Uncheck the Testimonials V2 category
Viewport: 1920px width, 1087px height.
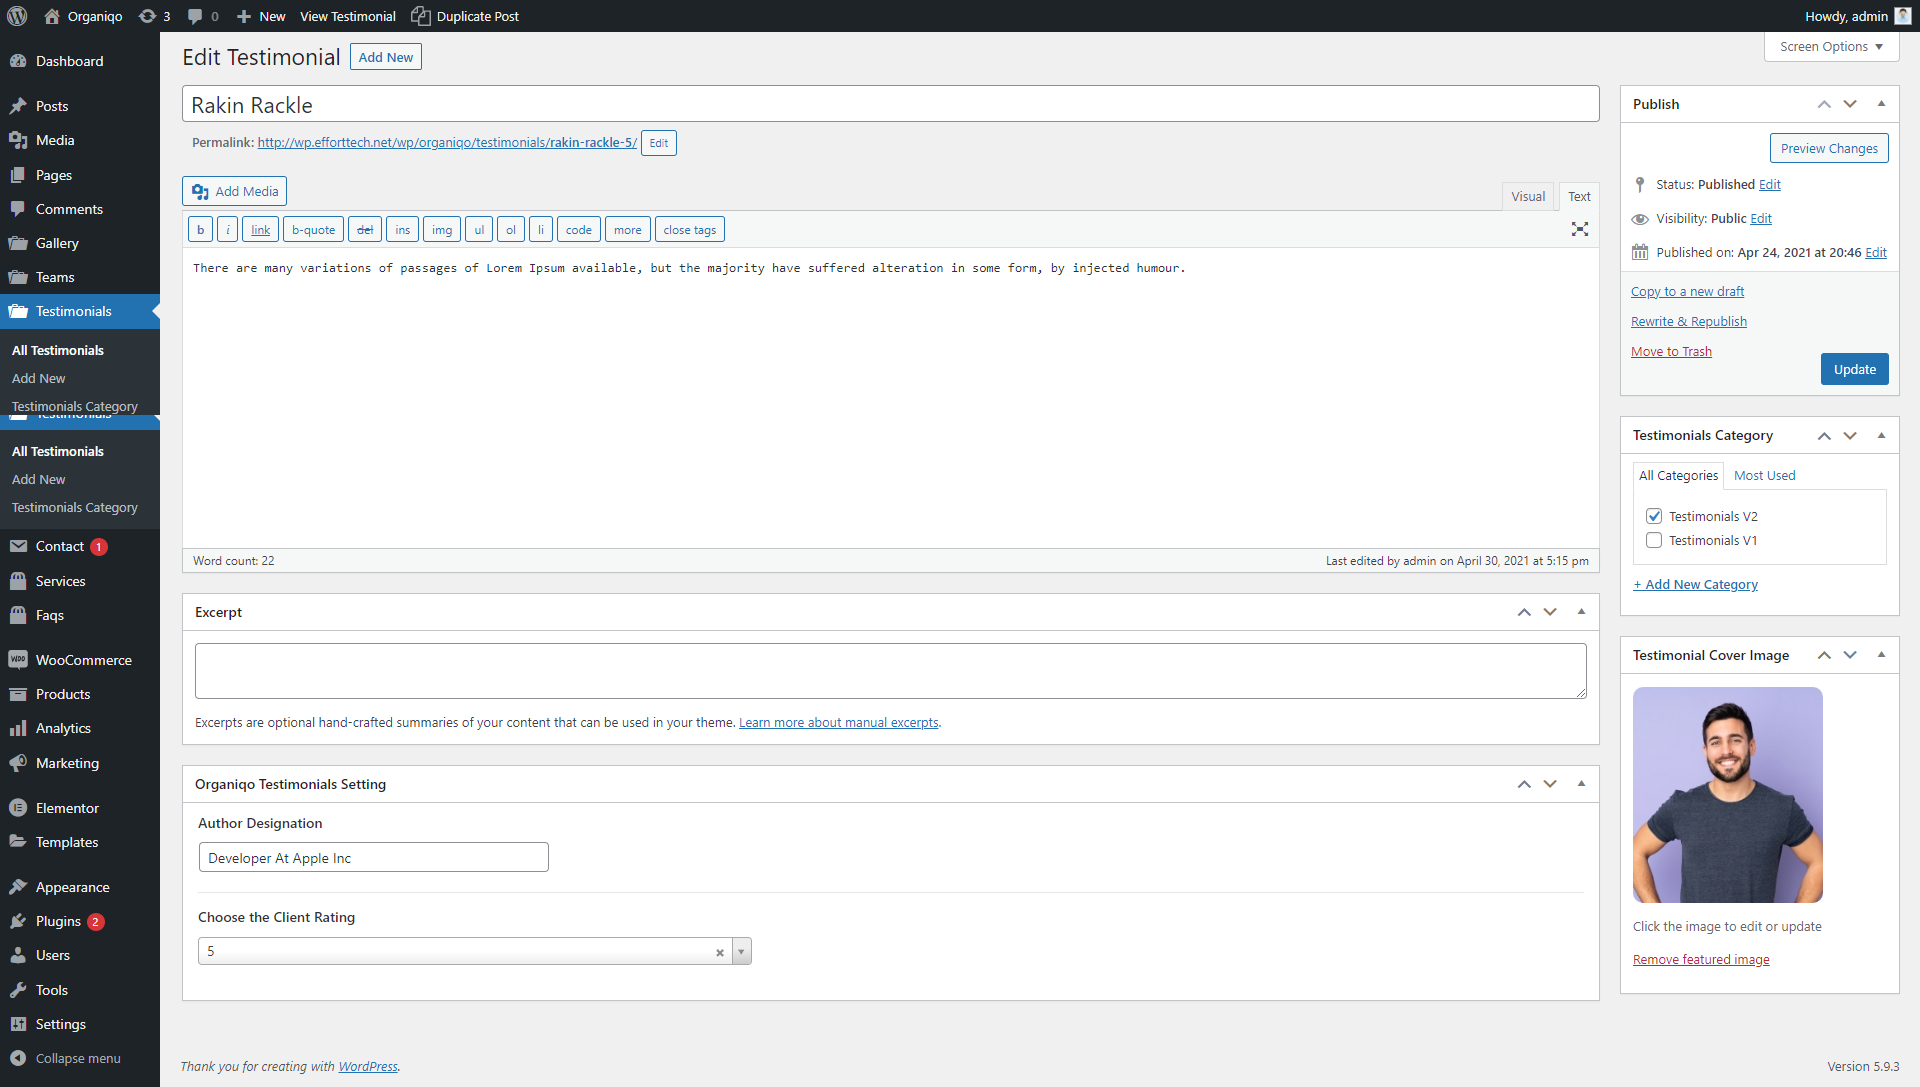pyautogui.click(x=1654, y=516)
